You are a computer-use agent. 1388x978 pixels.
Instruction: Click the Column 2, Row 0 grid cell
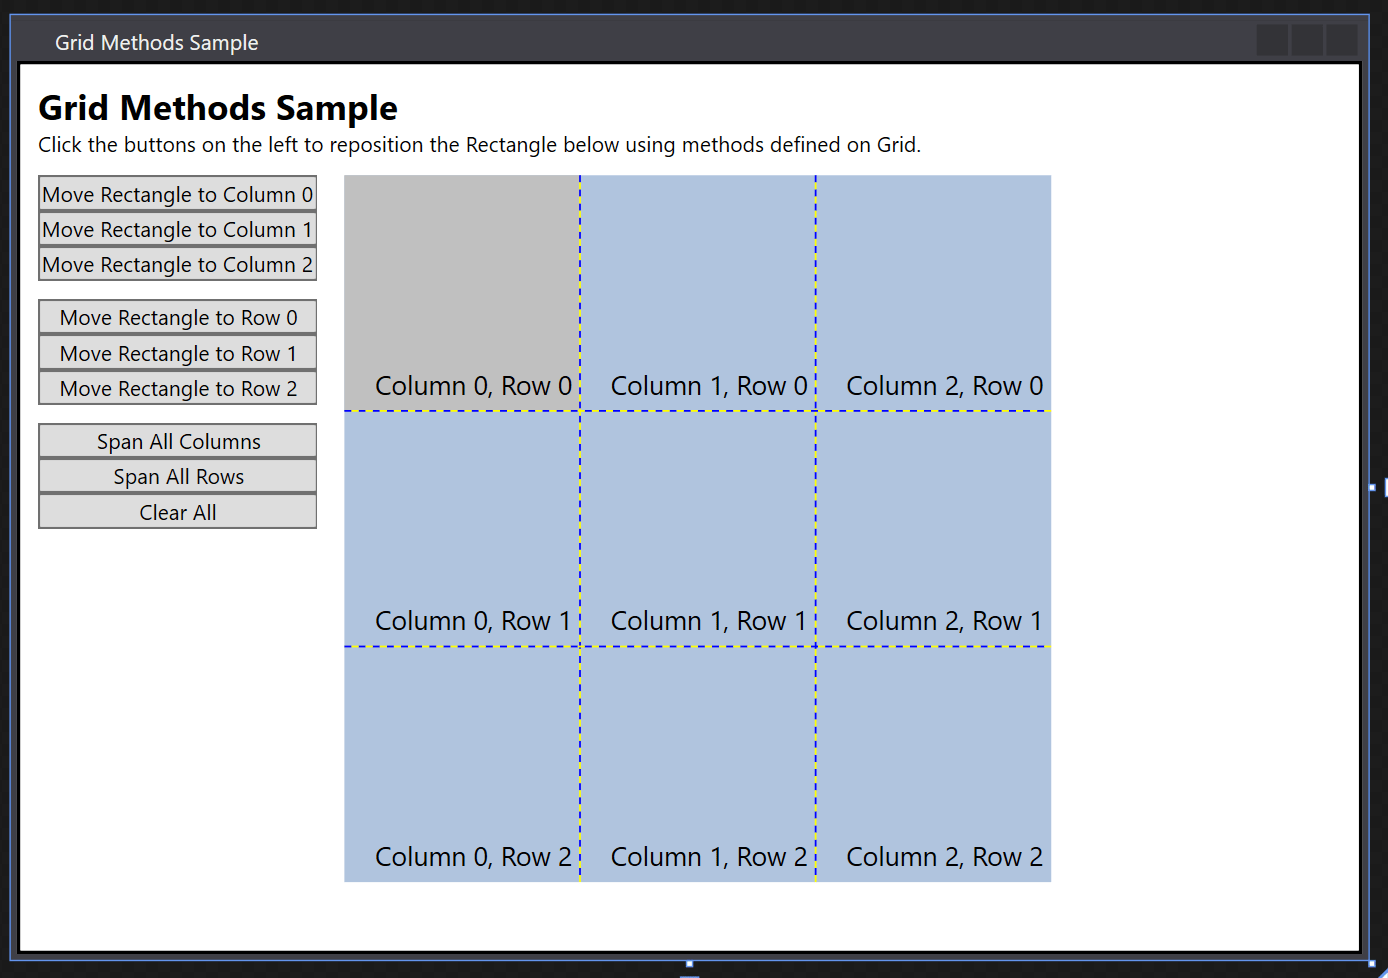click(933, 290)
